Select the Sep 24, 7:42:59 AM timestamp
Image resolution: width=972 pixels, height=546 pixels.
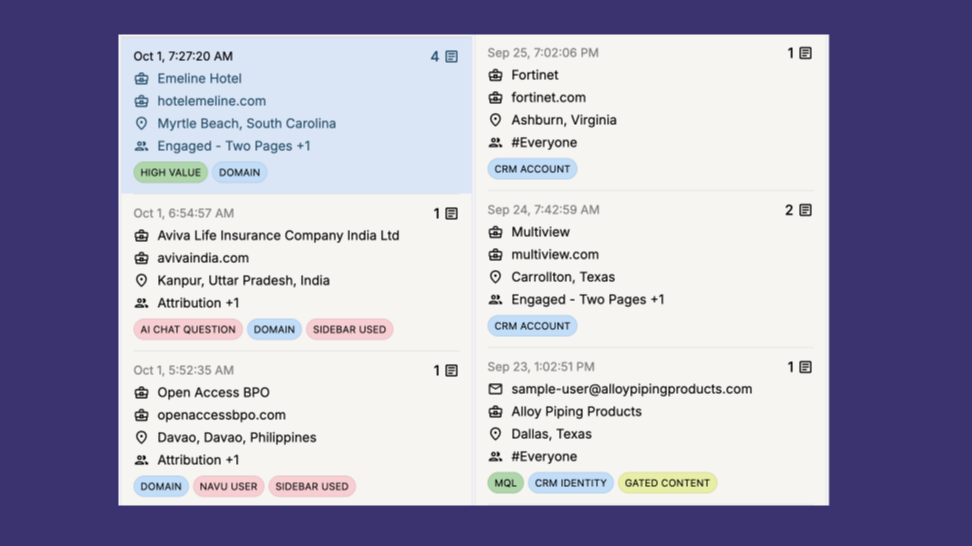click(543, 210)
